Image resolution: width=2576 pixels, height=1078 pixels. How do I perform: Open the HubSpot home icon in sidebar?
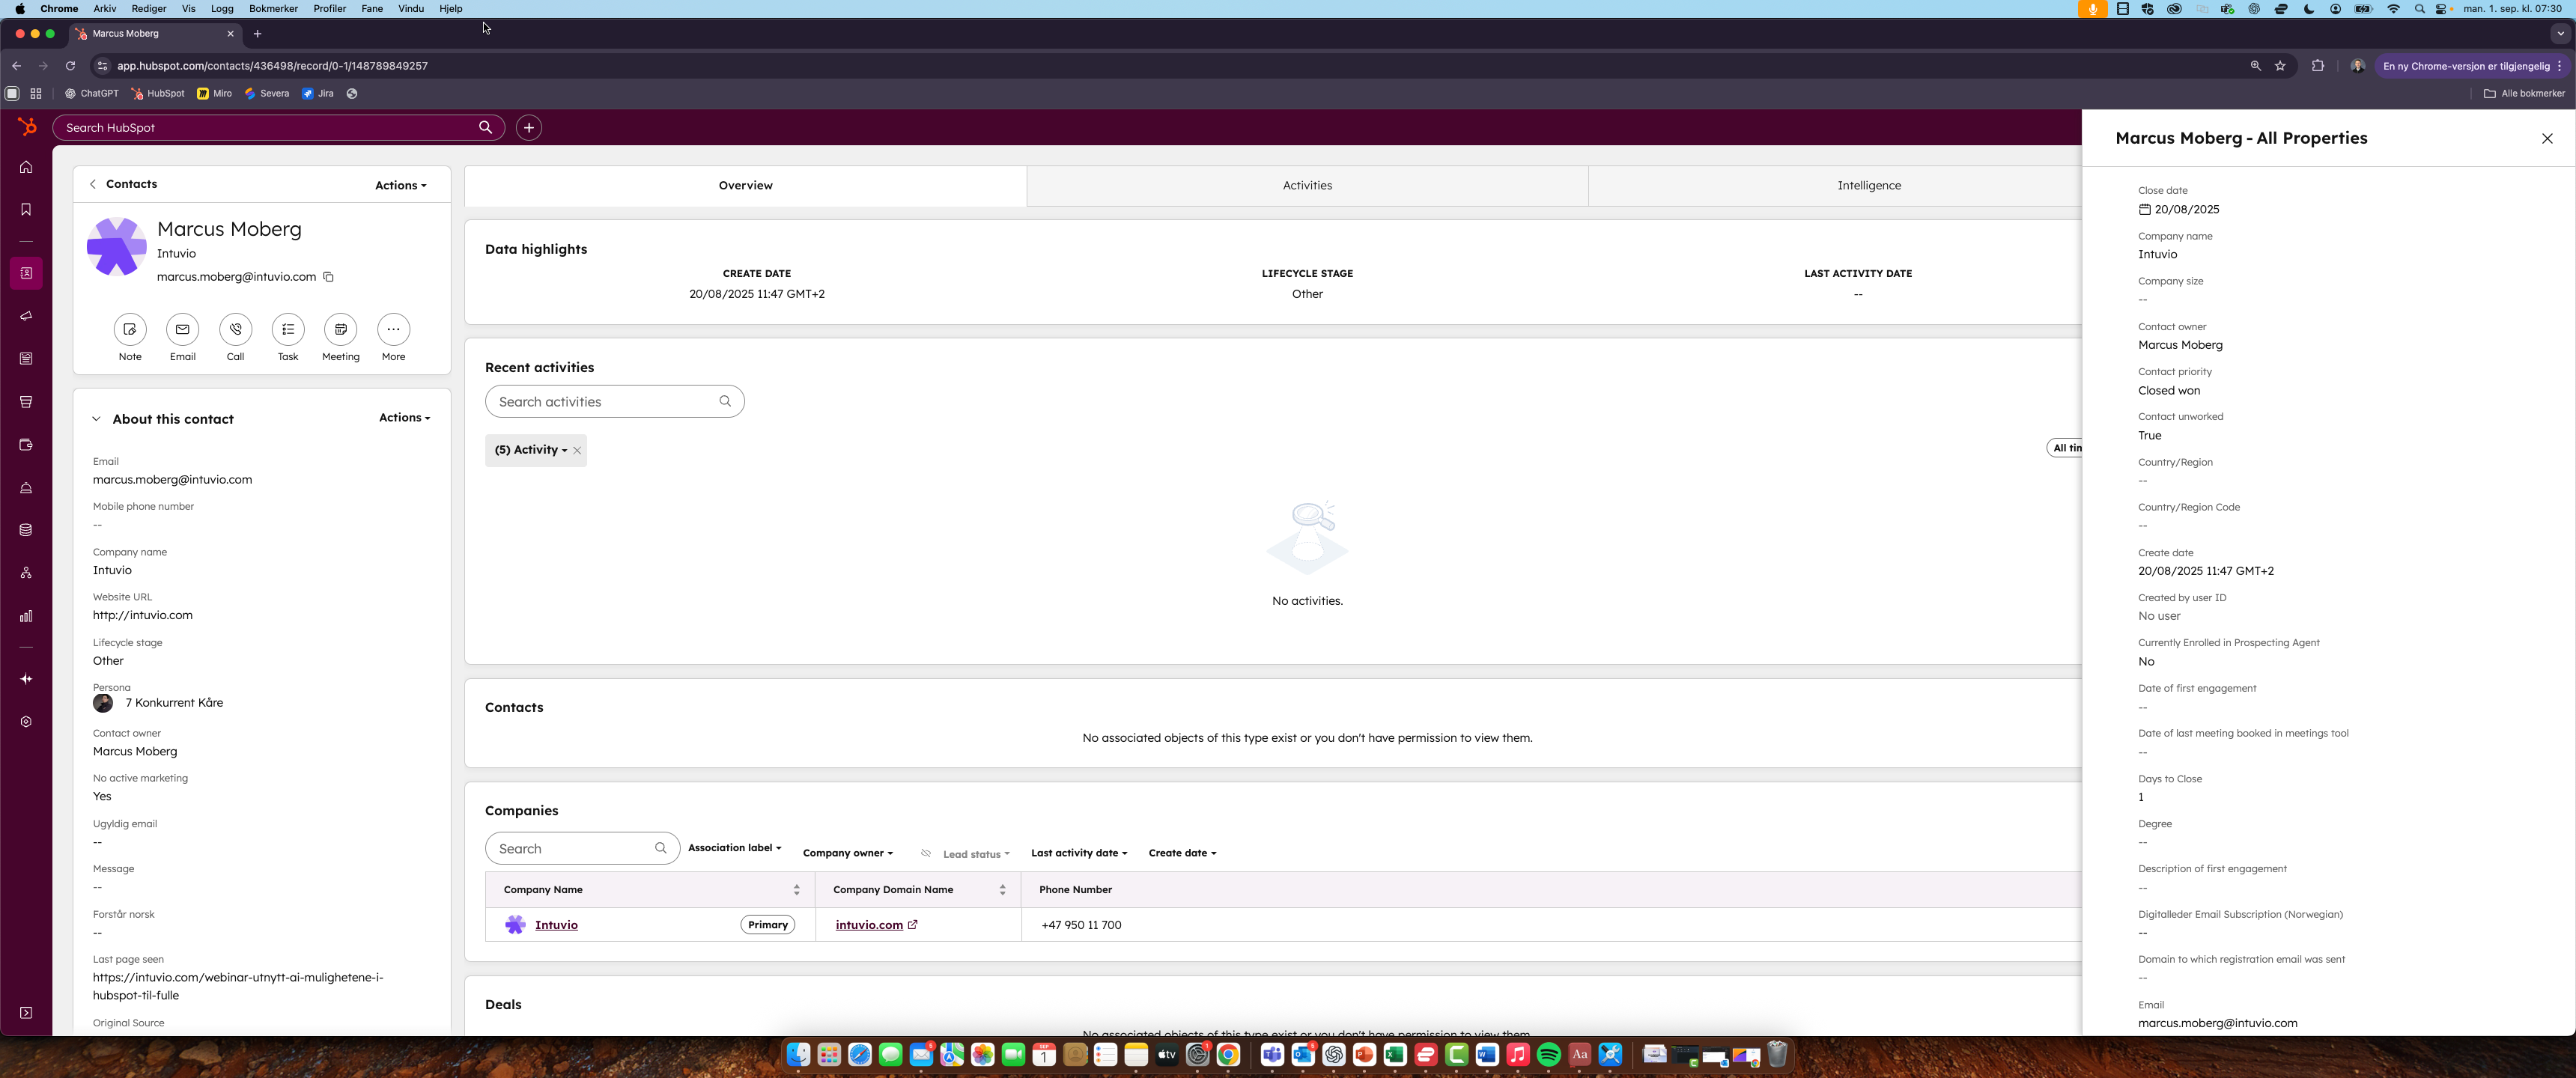(26, 167)
